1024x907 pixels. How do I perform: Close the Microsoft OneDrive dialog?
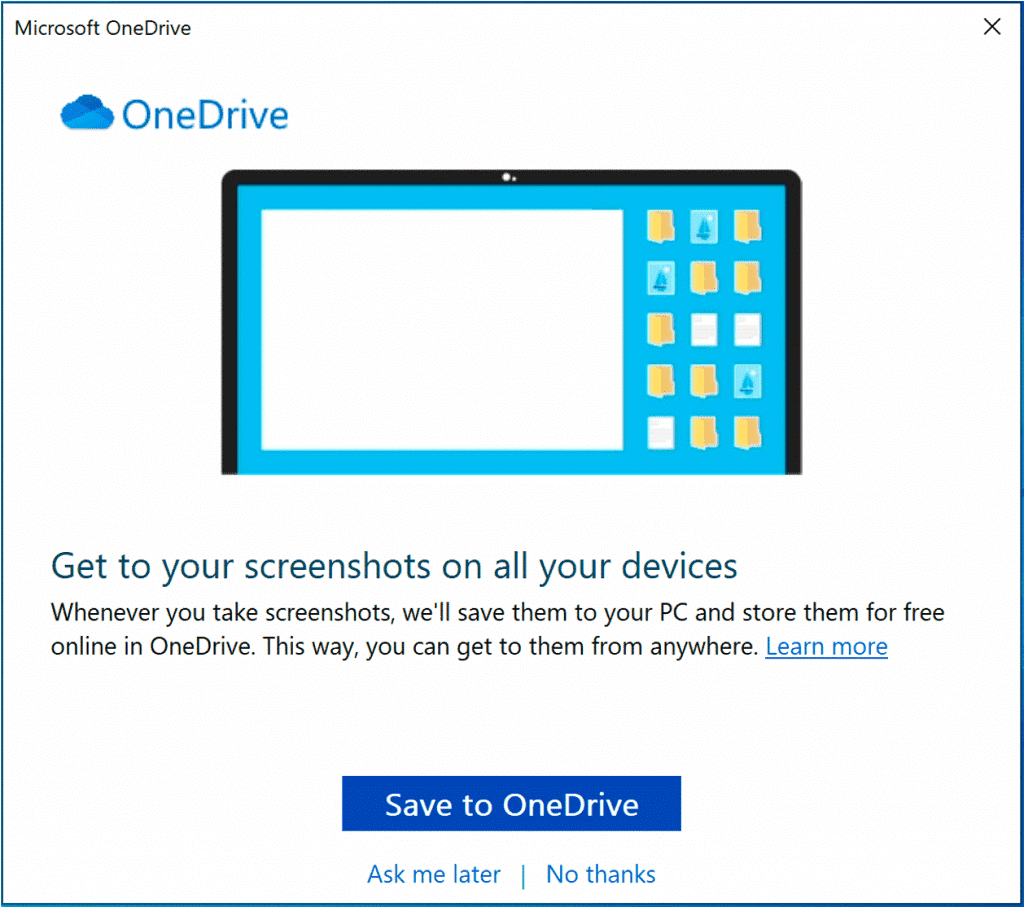pos(992,27)
